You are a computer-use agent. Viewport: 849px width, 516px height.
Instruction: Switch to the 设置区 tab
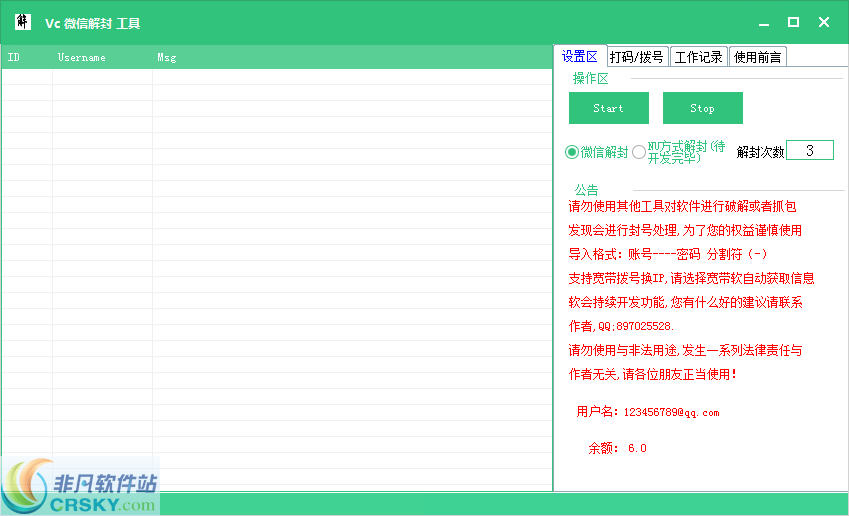click(x=580, y=56)
